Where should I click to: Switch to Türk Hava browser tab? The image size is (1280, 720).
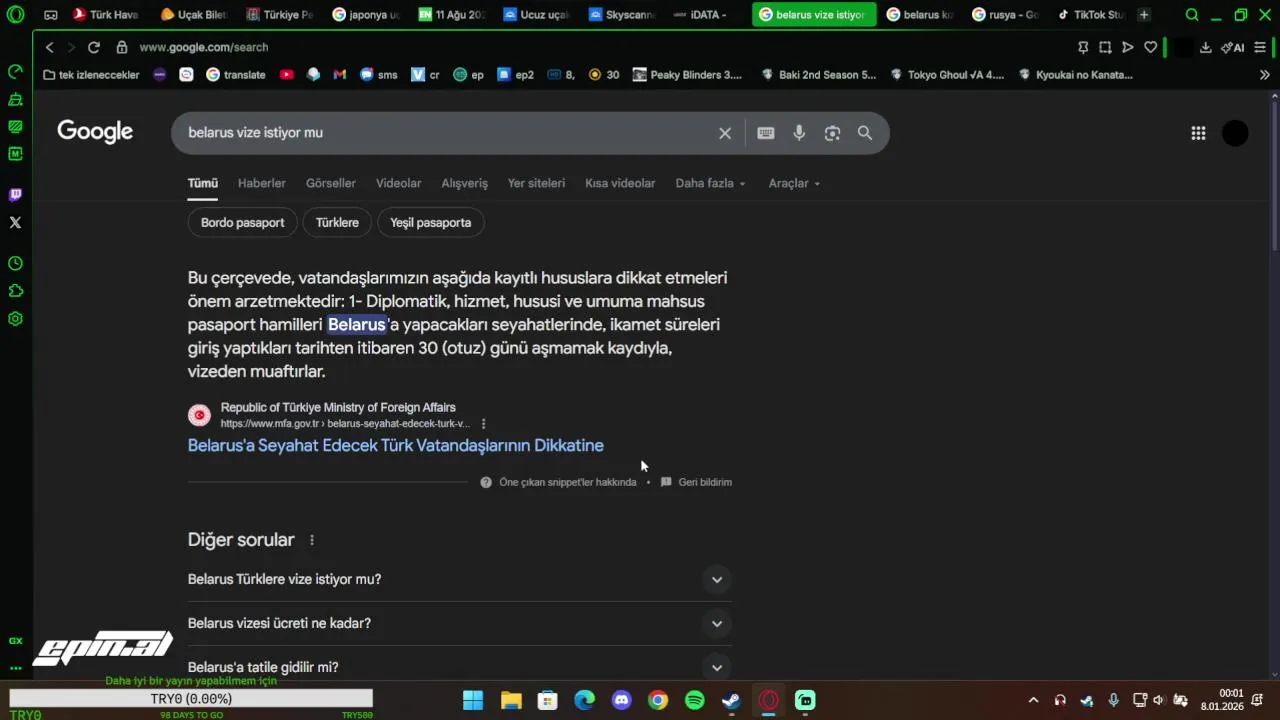coord(105,15)
